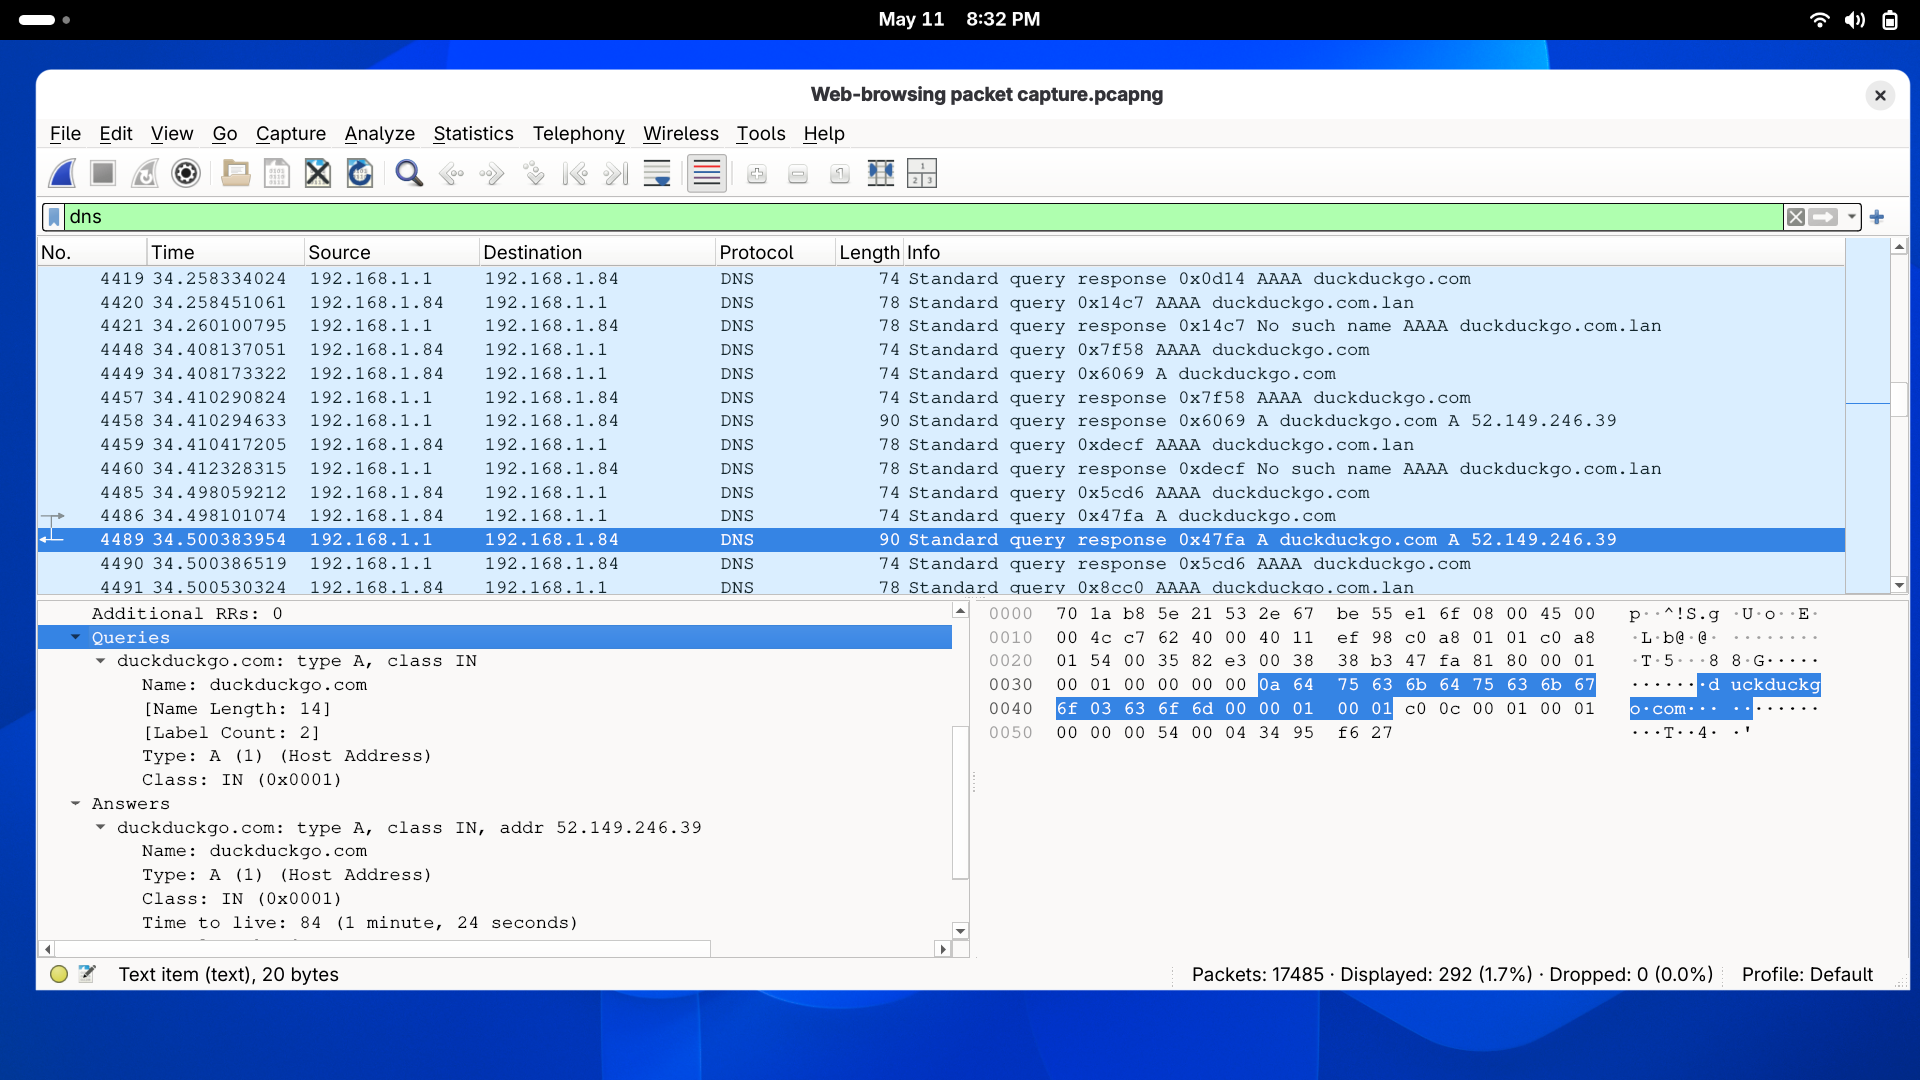Open capture options gear icon

click(186, 173)
